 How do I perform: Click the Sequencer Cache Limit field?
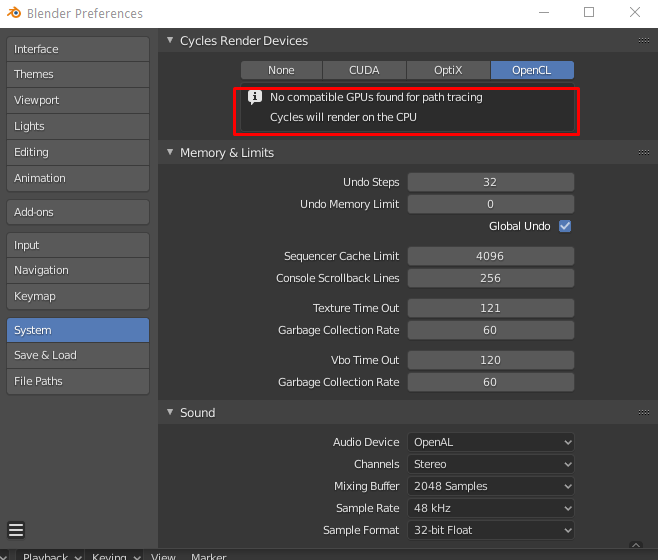click(491, 256)
